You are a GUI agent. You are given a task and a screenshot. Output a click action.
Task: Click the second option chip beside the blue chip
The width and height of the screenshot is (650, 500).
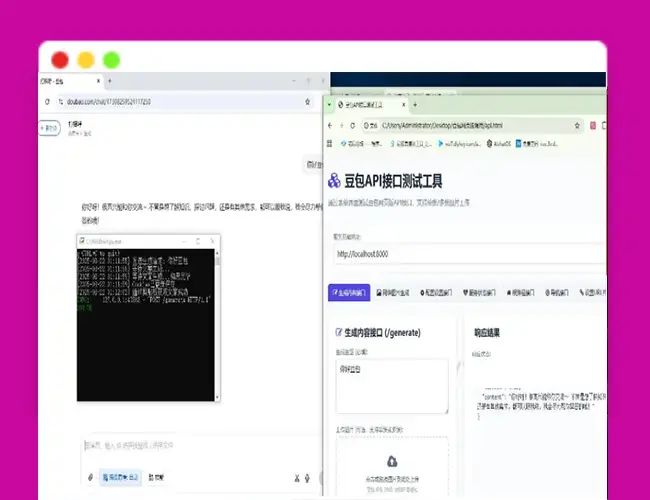click(x=156, y=478)
